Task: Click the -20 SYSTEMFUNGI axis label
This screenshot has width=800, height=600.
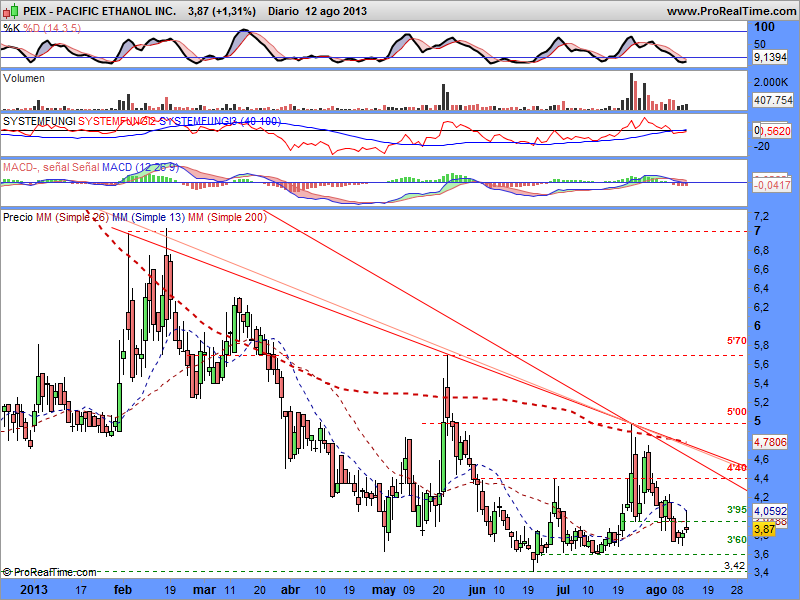Action: pos(762,146)
